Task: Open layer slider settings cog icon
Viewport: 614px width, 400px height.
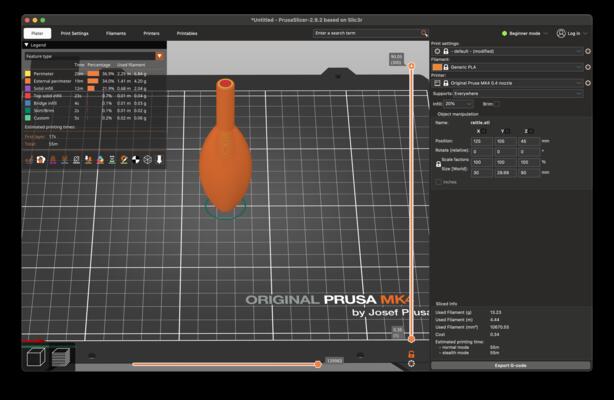Action: (x=411, y=364)
